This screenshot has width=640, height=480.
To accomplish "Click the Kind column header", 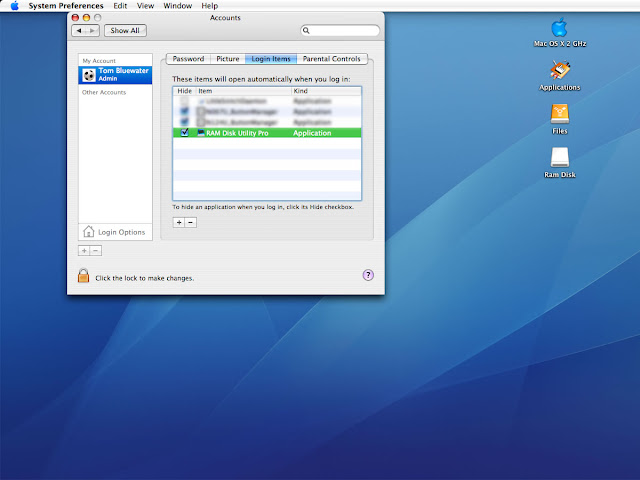I will click(x=326, y=91).
